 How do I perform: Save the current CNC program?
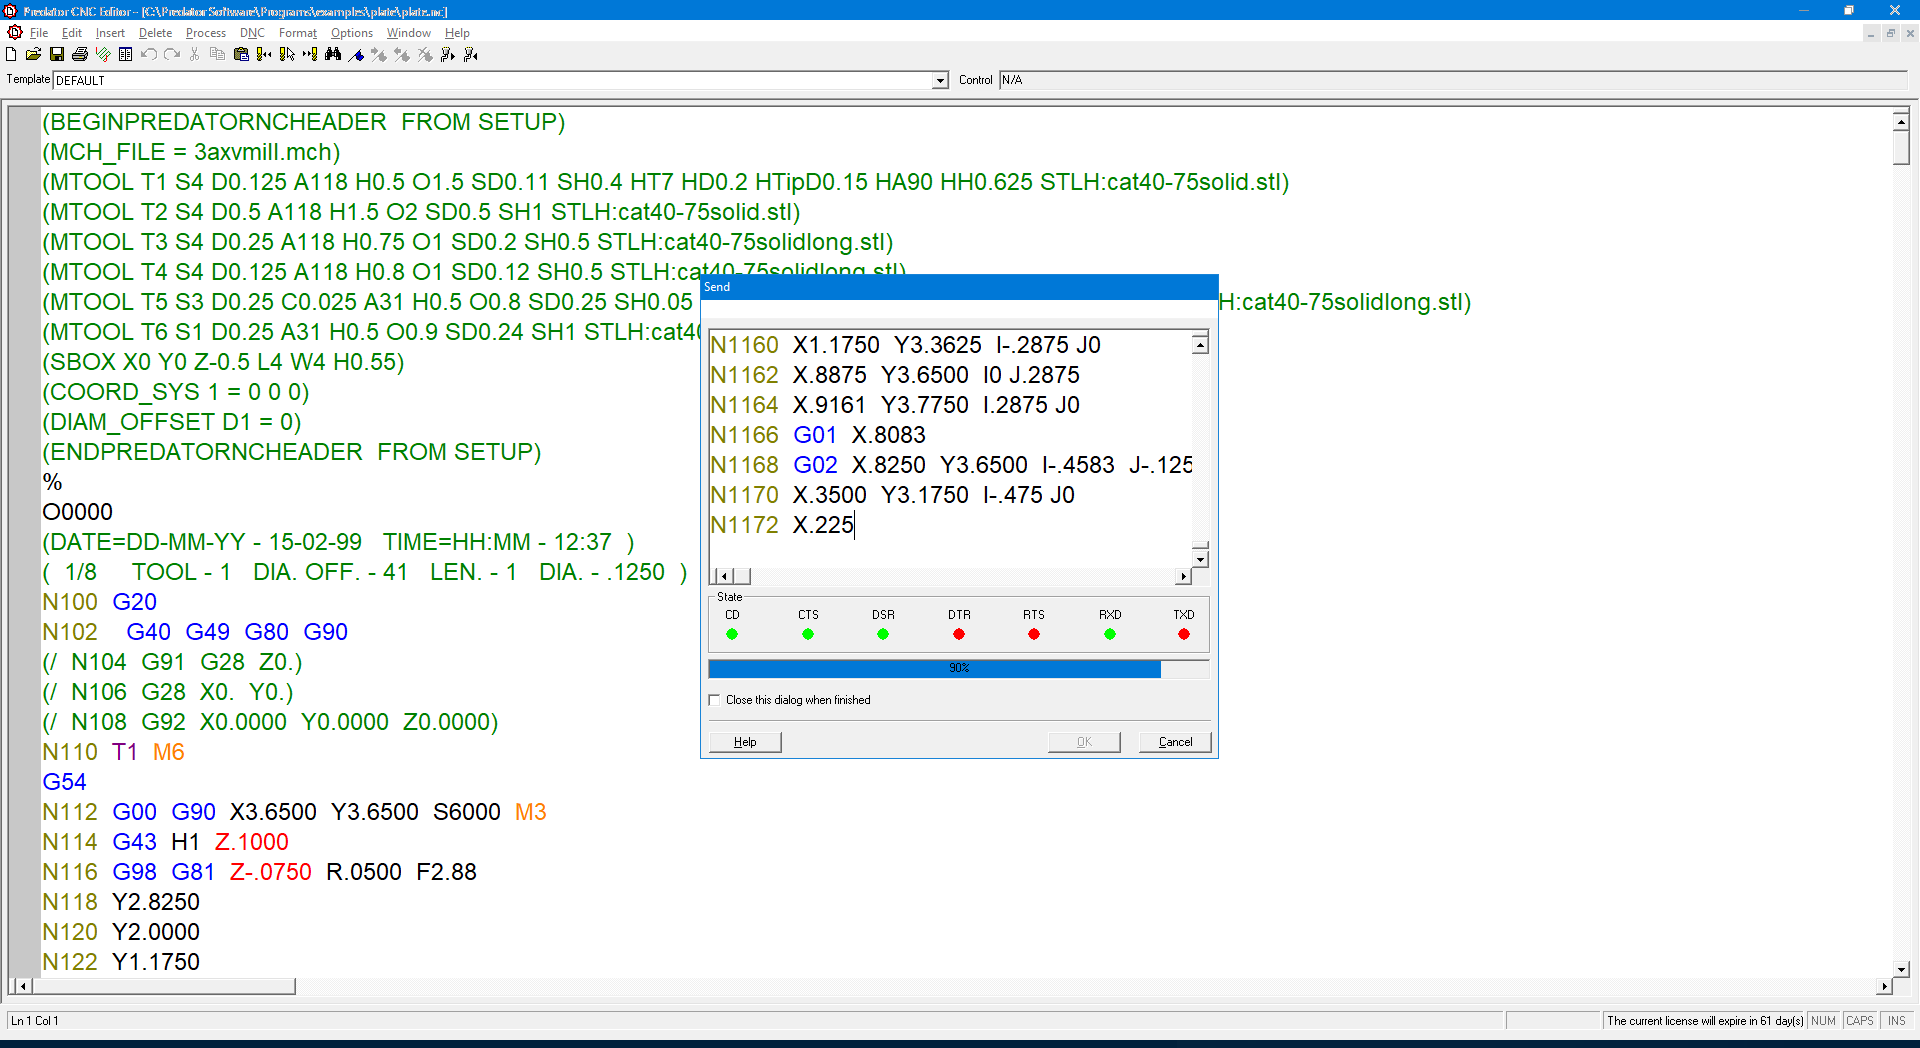point(57,55)
